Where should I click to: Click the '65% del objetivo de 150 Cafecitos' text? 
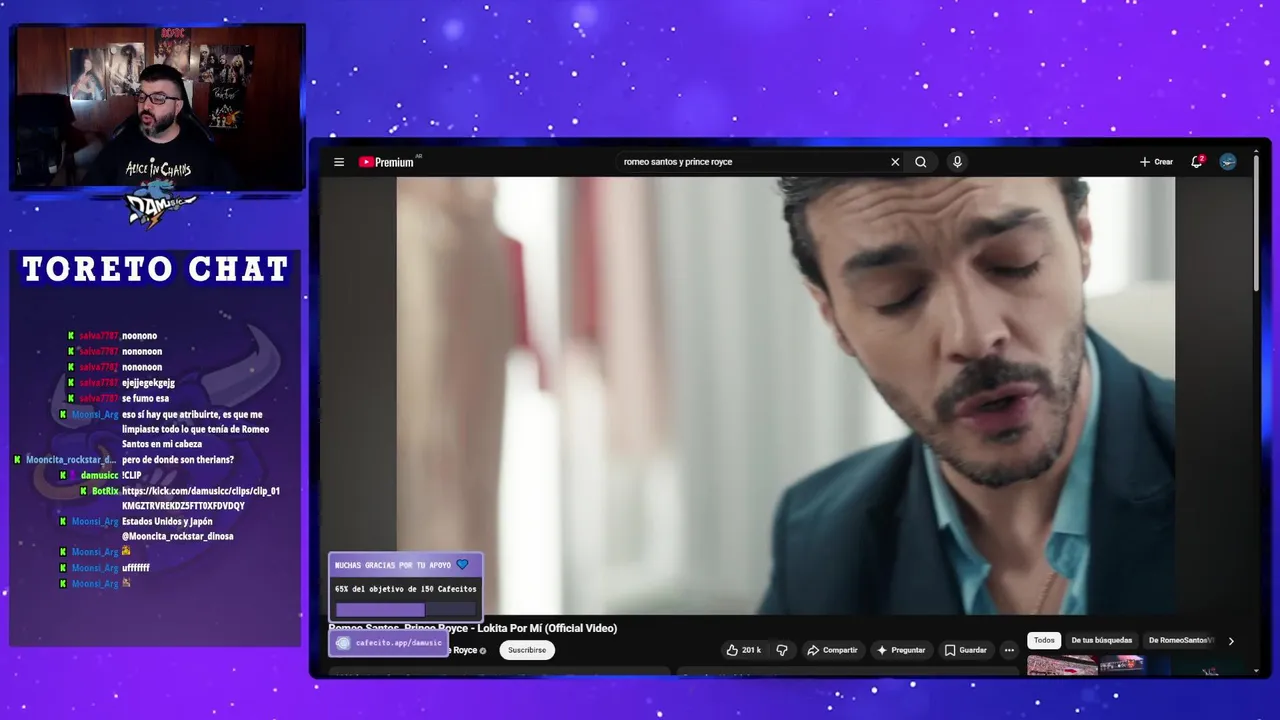pos(405,589)
